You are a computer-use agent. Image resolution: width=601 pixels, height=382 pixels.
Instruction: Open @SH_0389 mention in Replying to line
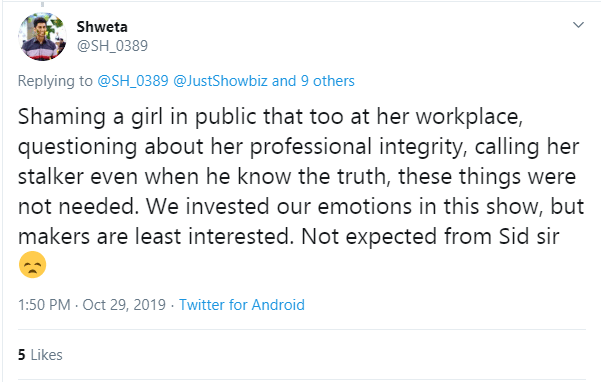pos(133,81)
